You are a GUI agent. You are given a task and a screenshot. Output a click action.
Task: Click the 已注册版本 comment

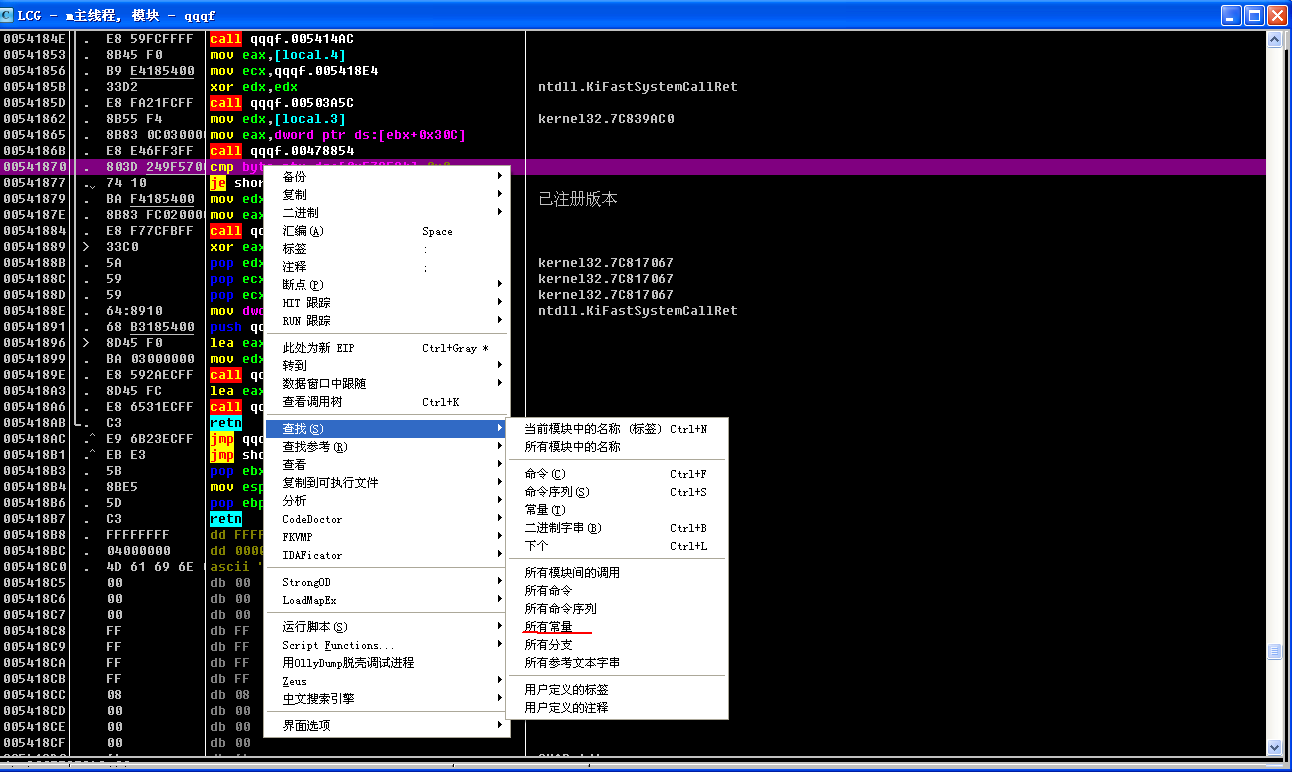click(x=578, y=199)
